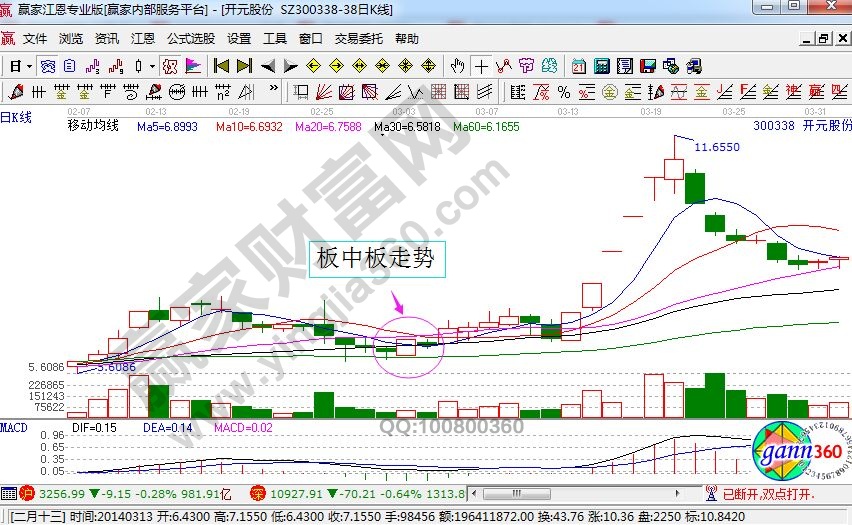Expand the 日 period dropdown arrow
Viewport: 852px width, 525px height.
click(30, 66)
